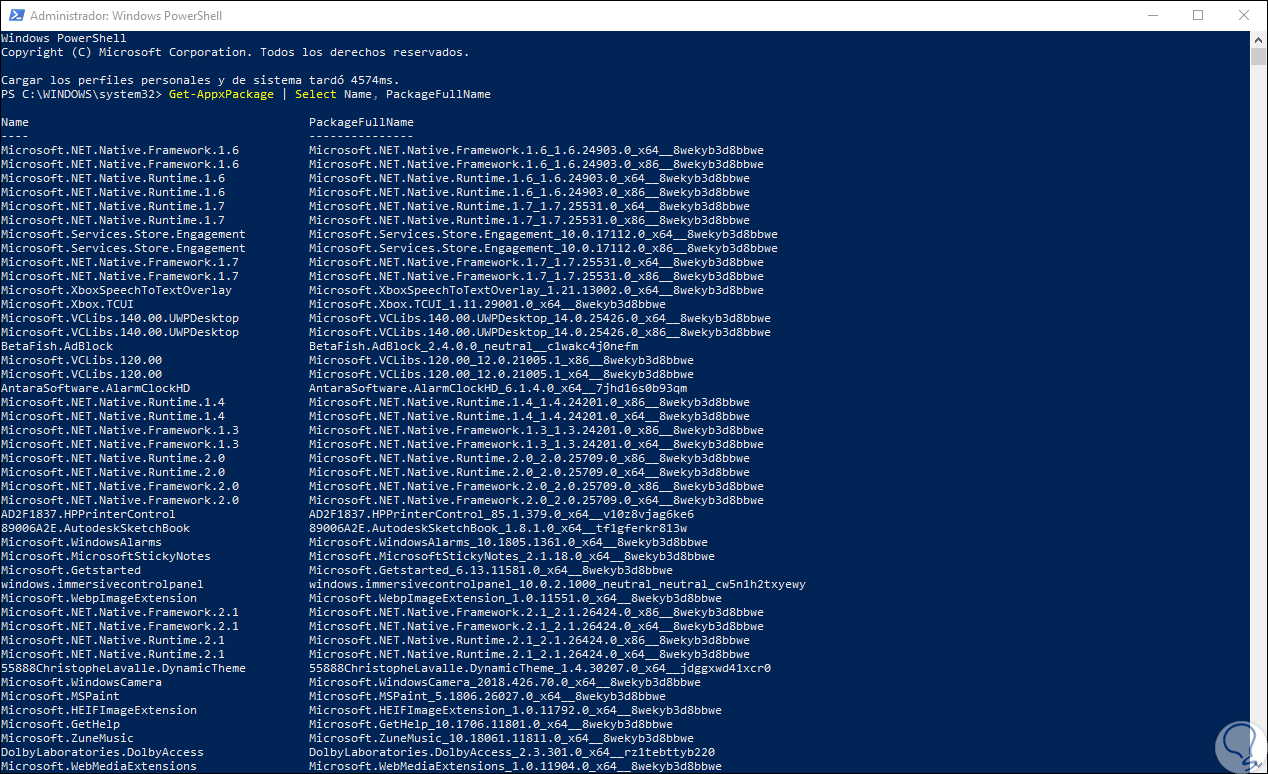Click 'Microsoft.MSPaint' name entry
Viewport: 1268px width, 774px height.
(60, 696)
